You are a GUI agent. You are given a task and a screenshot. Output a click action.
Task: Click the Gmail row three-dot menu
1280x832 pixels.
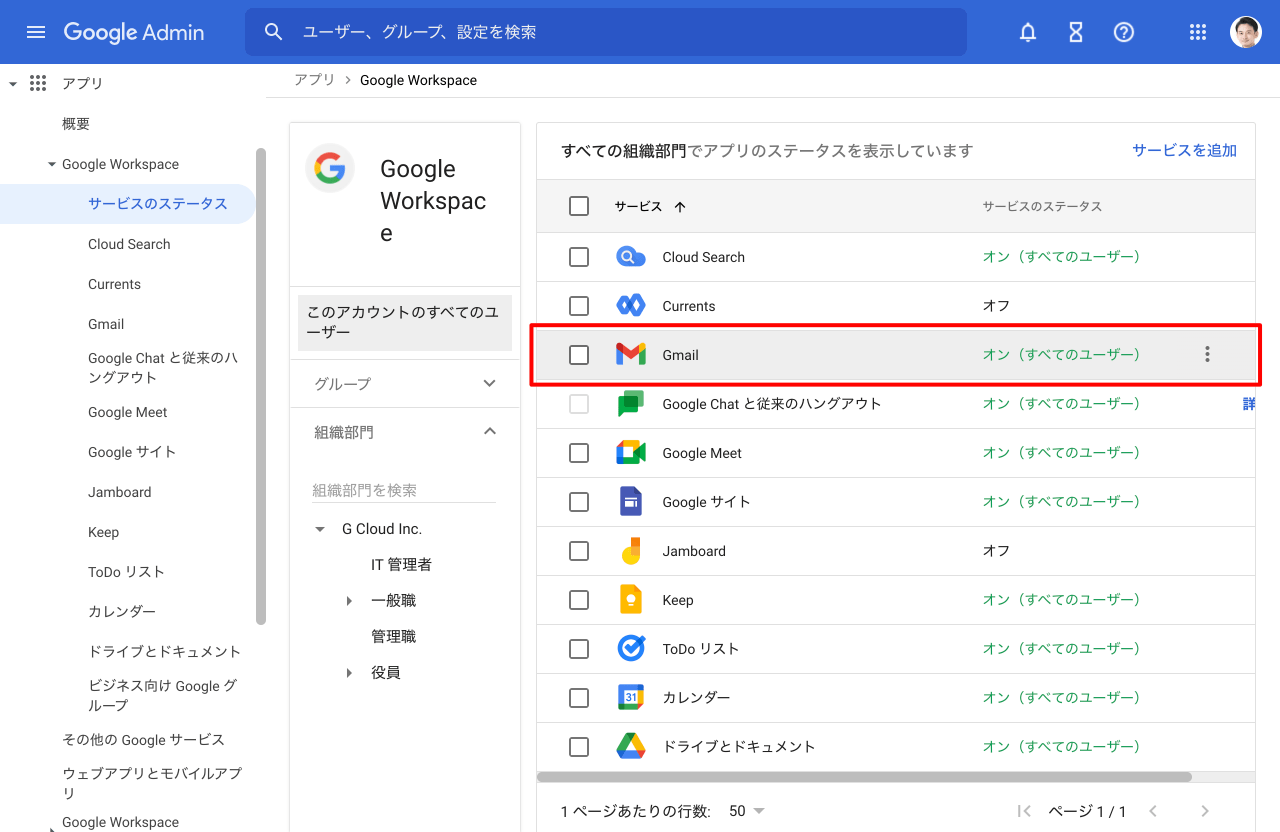tap(1207, 354)
